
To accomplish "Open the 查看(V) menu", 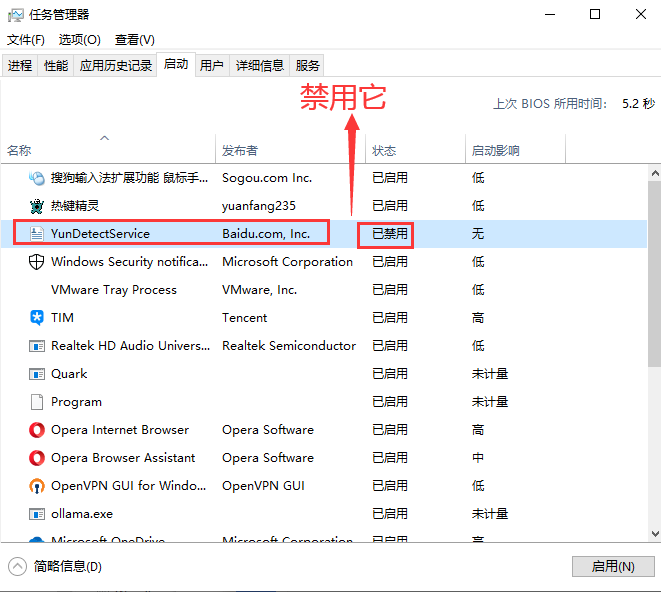I will click(x=134, y=40).
